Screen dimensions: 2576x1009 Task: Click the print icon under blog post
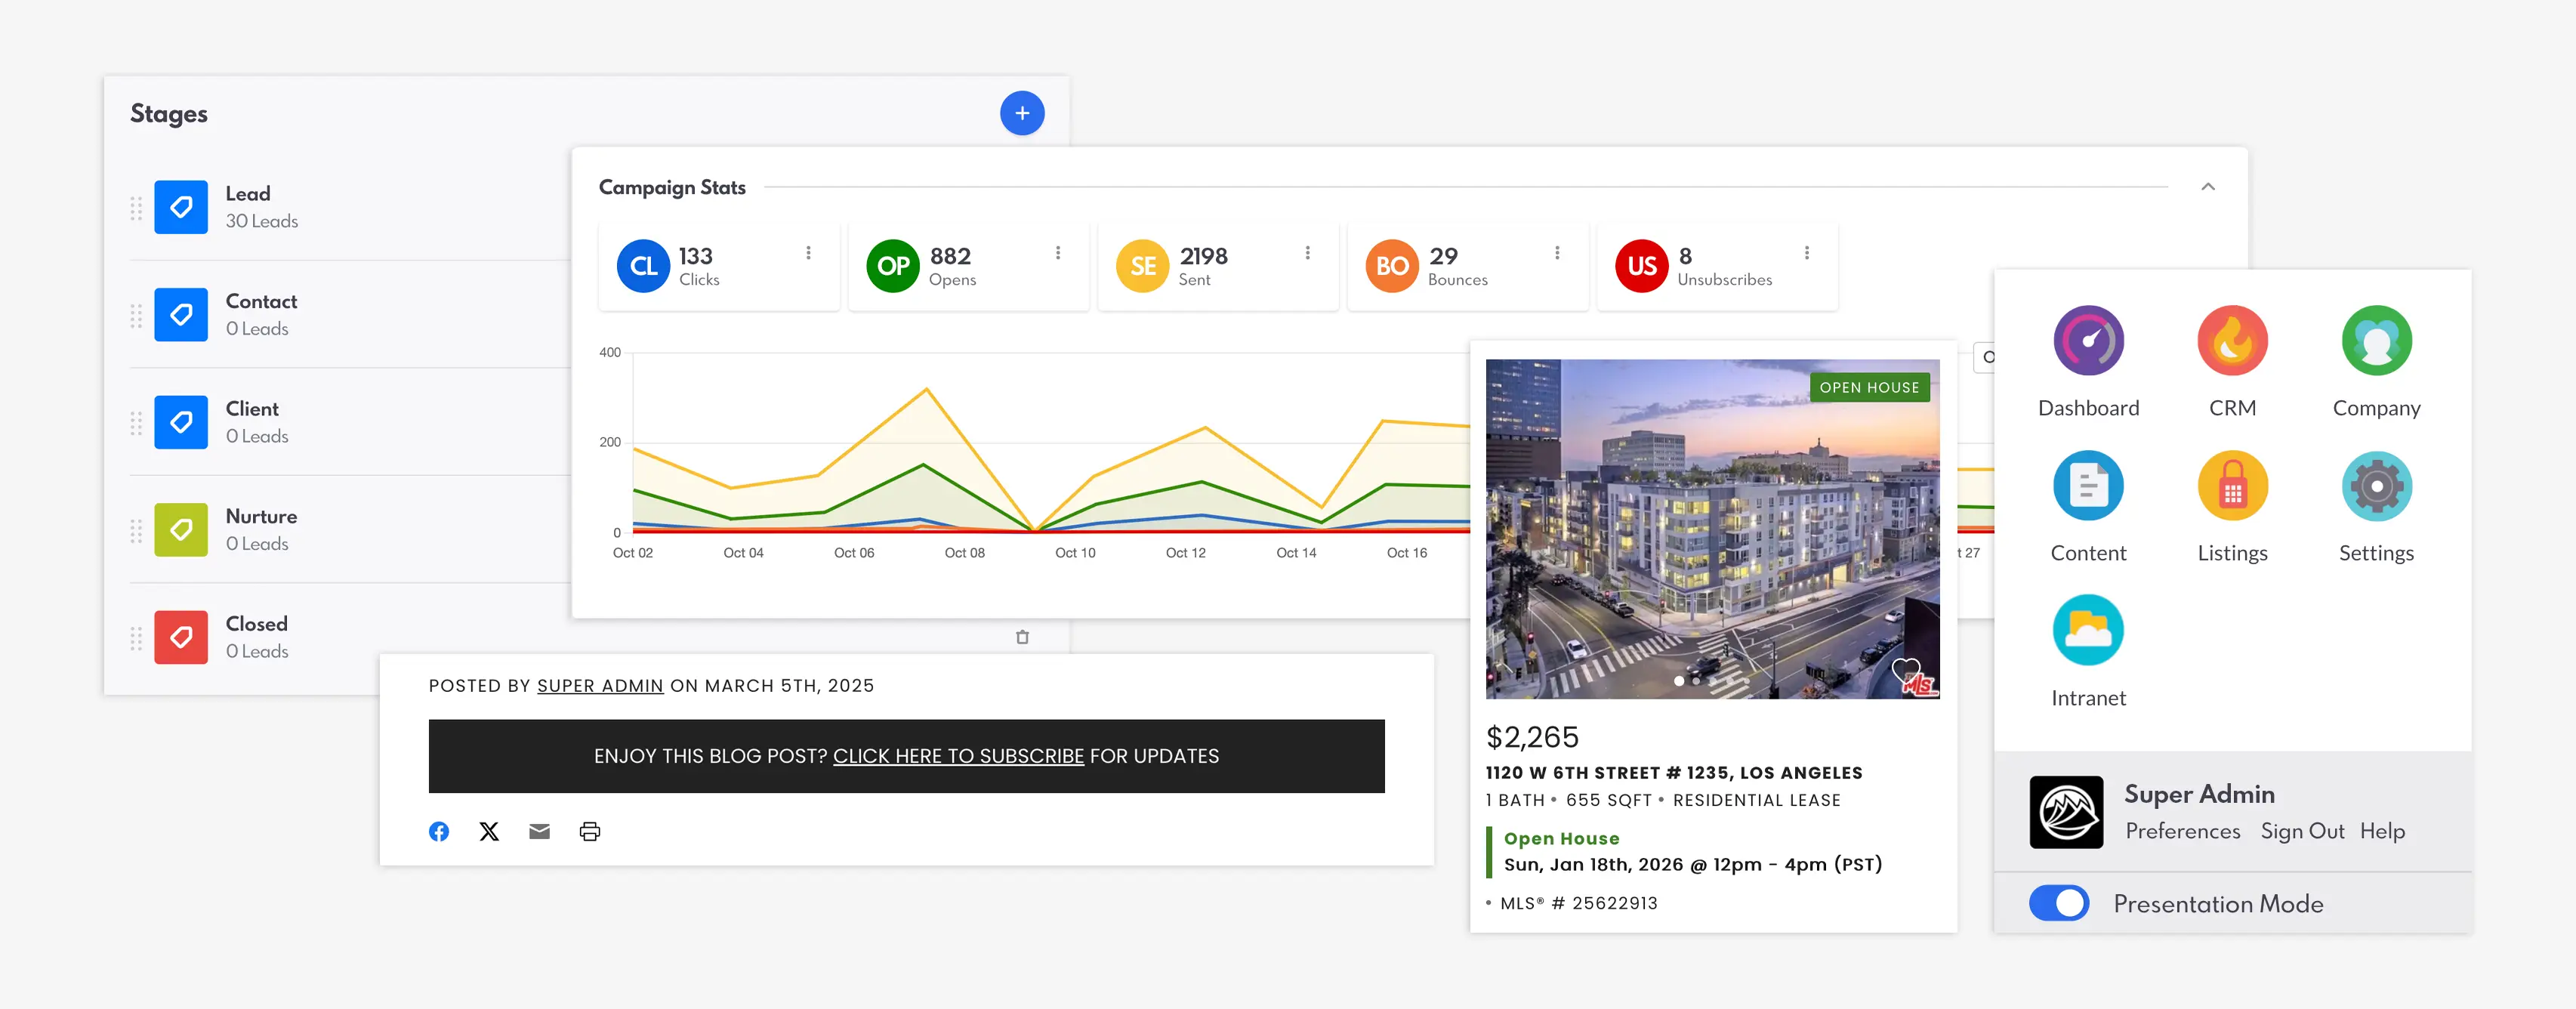point(590,831)
